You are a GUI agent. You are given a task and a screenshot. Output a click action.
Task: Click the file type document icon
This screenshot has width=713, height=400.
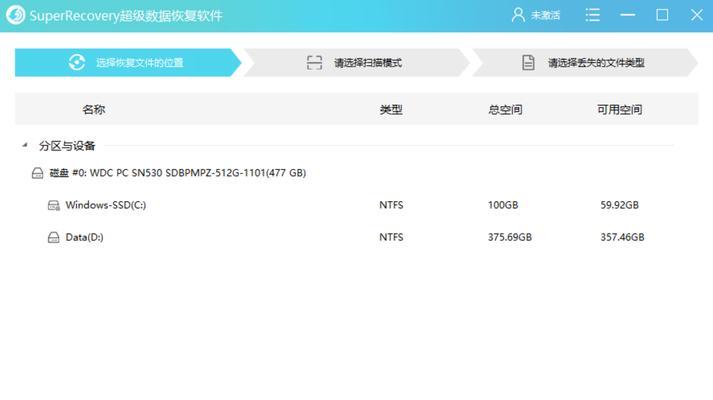click(528, 63)
